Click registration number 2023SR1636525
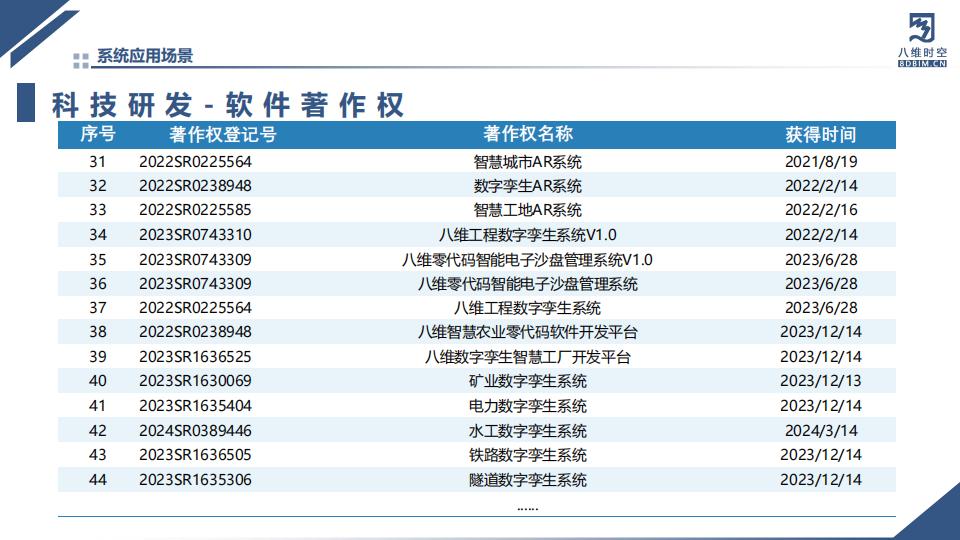Screen dimensions: 960x540 pyautogui.click(x=195, y=356)
